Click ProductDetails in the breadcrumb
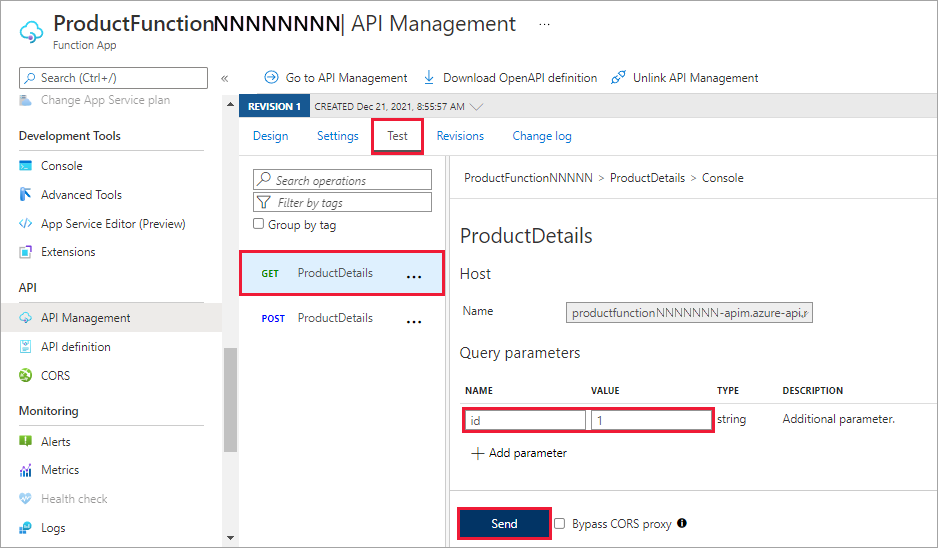 click(x=647, y=178)
